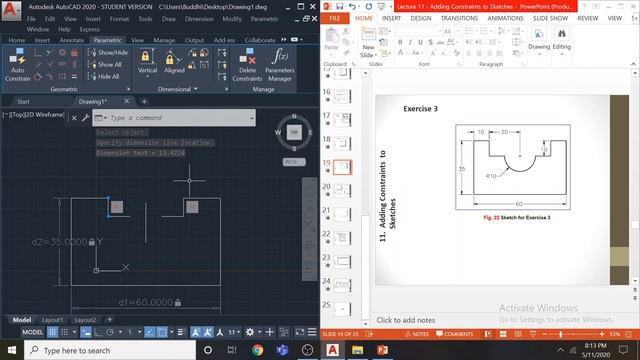Click the status bar customization hamburger icon
This screenshot has width=640, height=360.
pyautogui.click(x=312, y=332)
